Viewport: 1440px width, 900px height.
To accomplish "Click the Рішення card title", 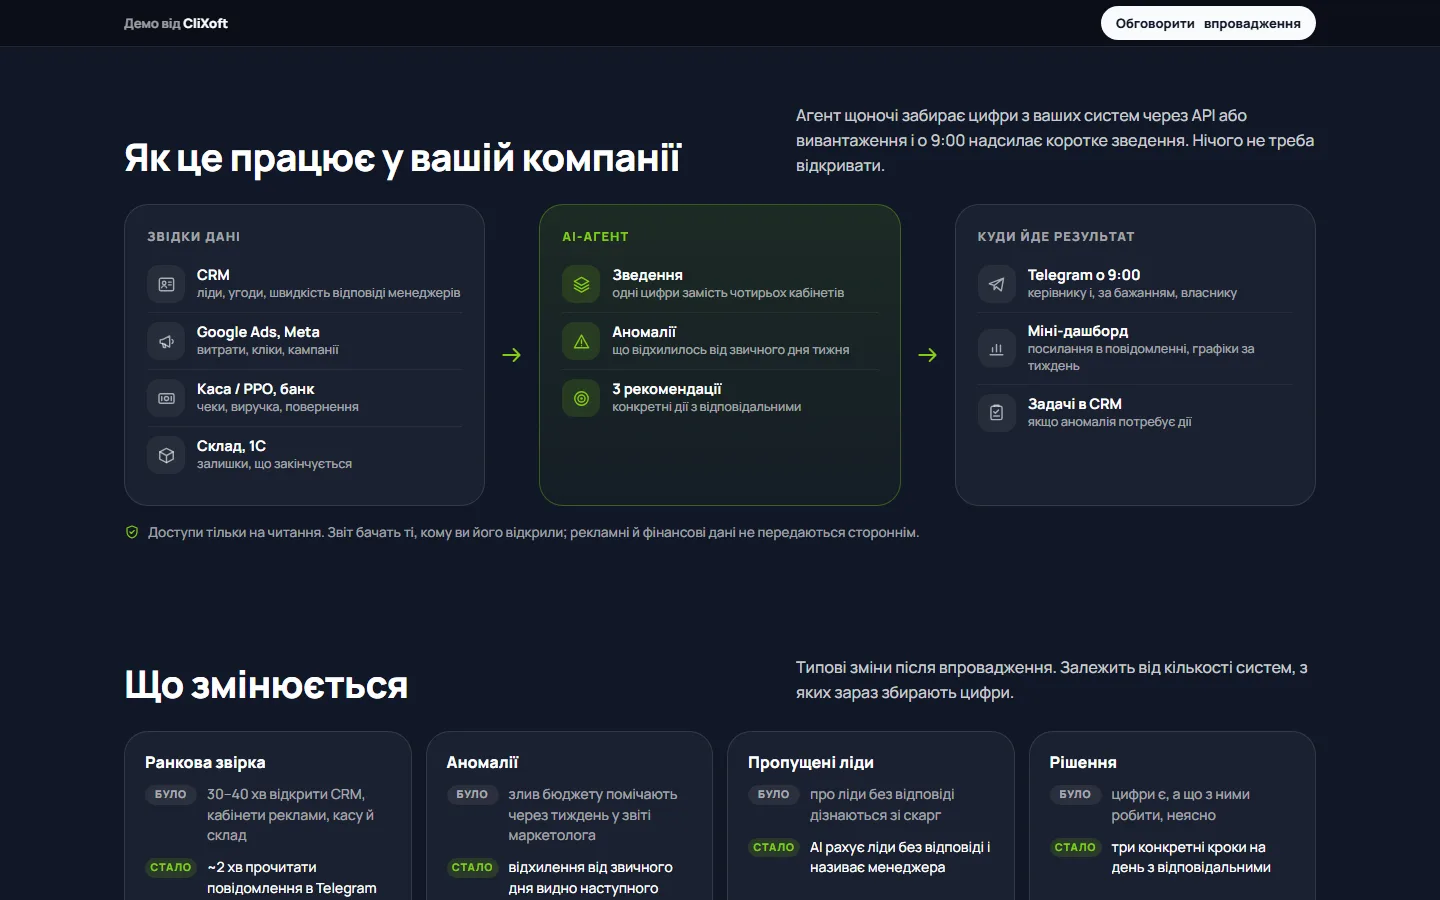I will click(1083, 763).
